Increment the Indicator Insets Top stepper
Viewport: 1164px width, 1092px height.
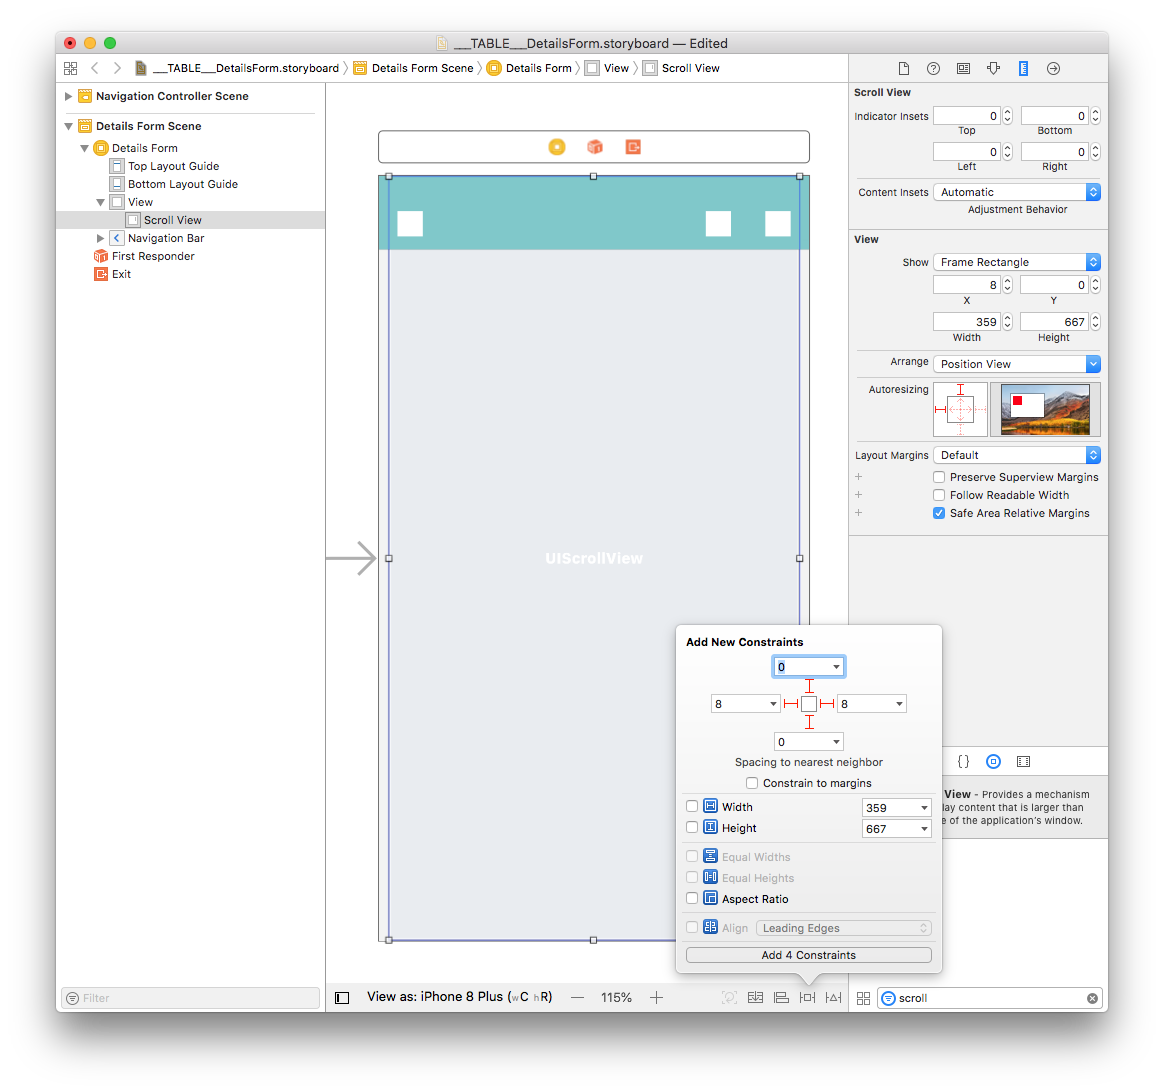[1007, 112]
